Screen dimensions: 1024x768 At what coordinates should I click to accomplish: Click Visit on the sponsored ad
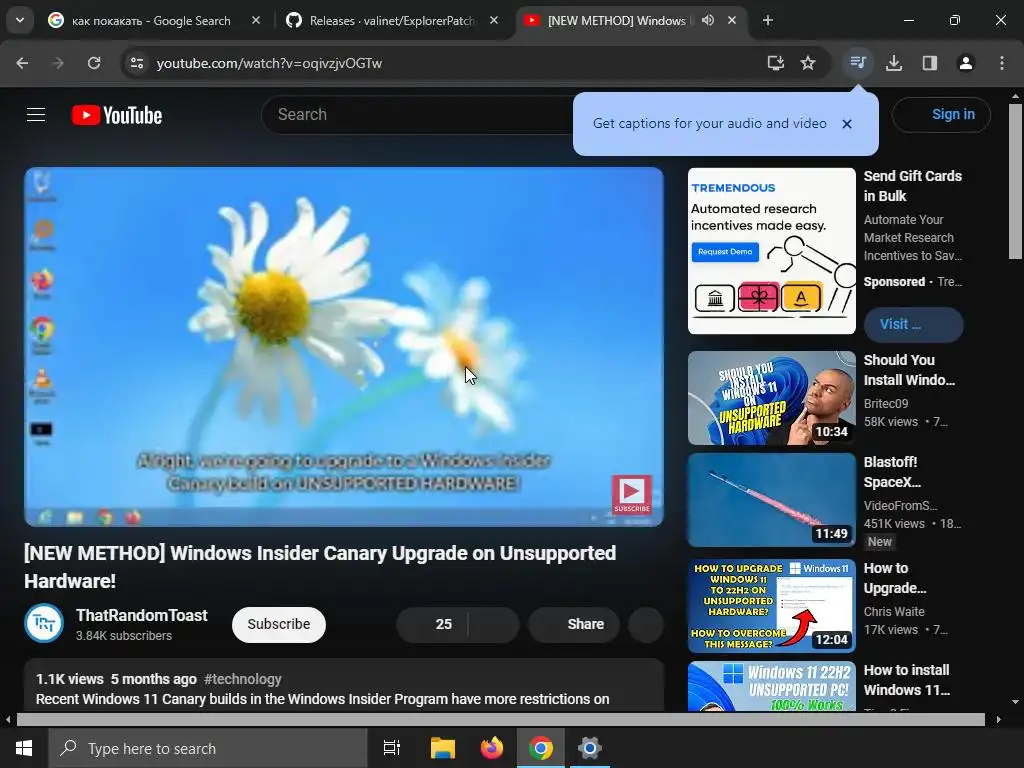(x=913, y=325)
